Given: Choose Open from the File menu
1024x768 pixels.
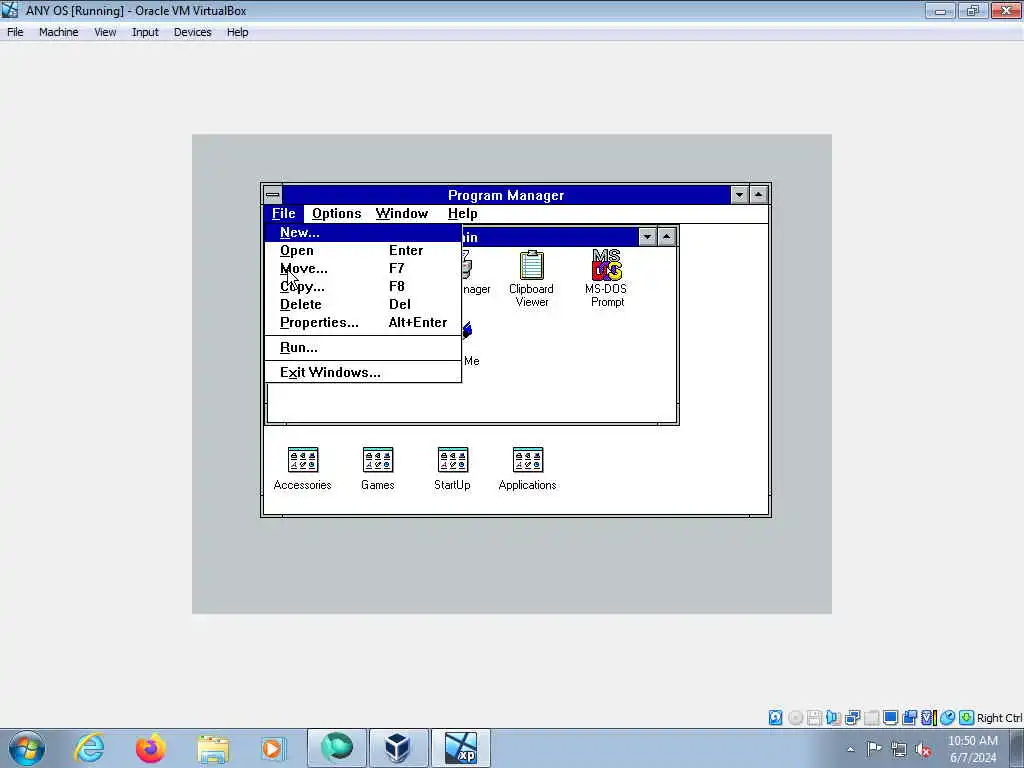Looking at the screenshot, I should click(363, 251).
